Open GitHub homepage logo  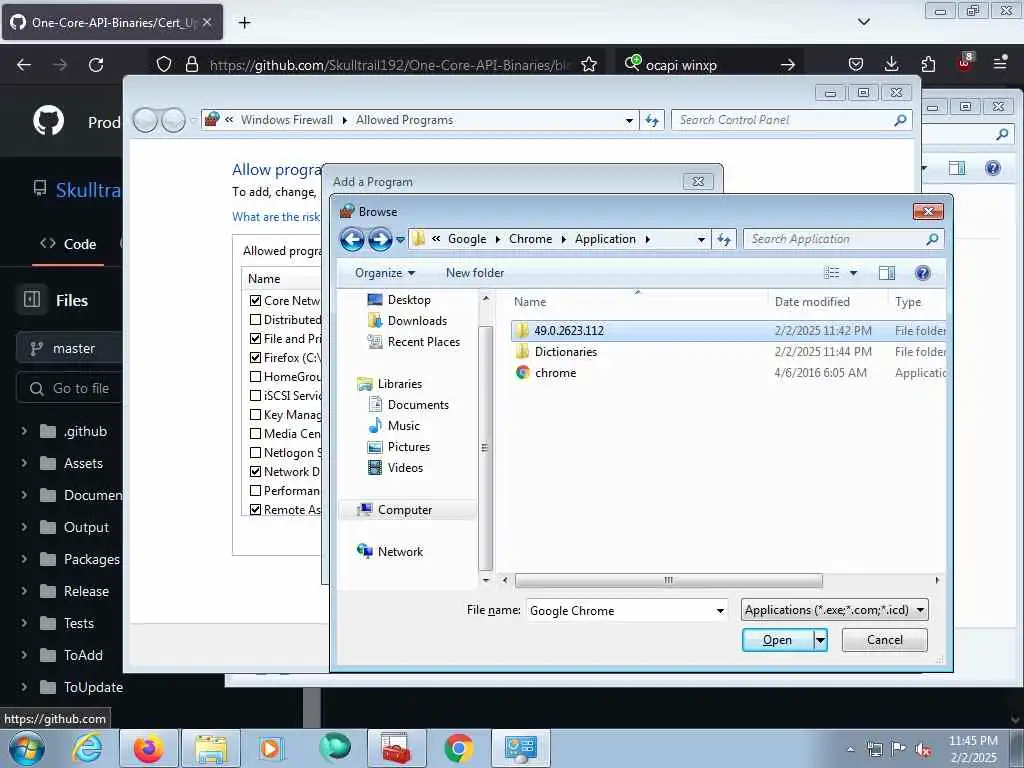tap(48, 121)
